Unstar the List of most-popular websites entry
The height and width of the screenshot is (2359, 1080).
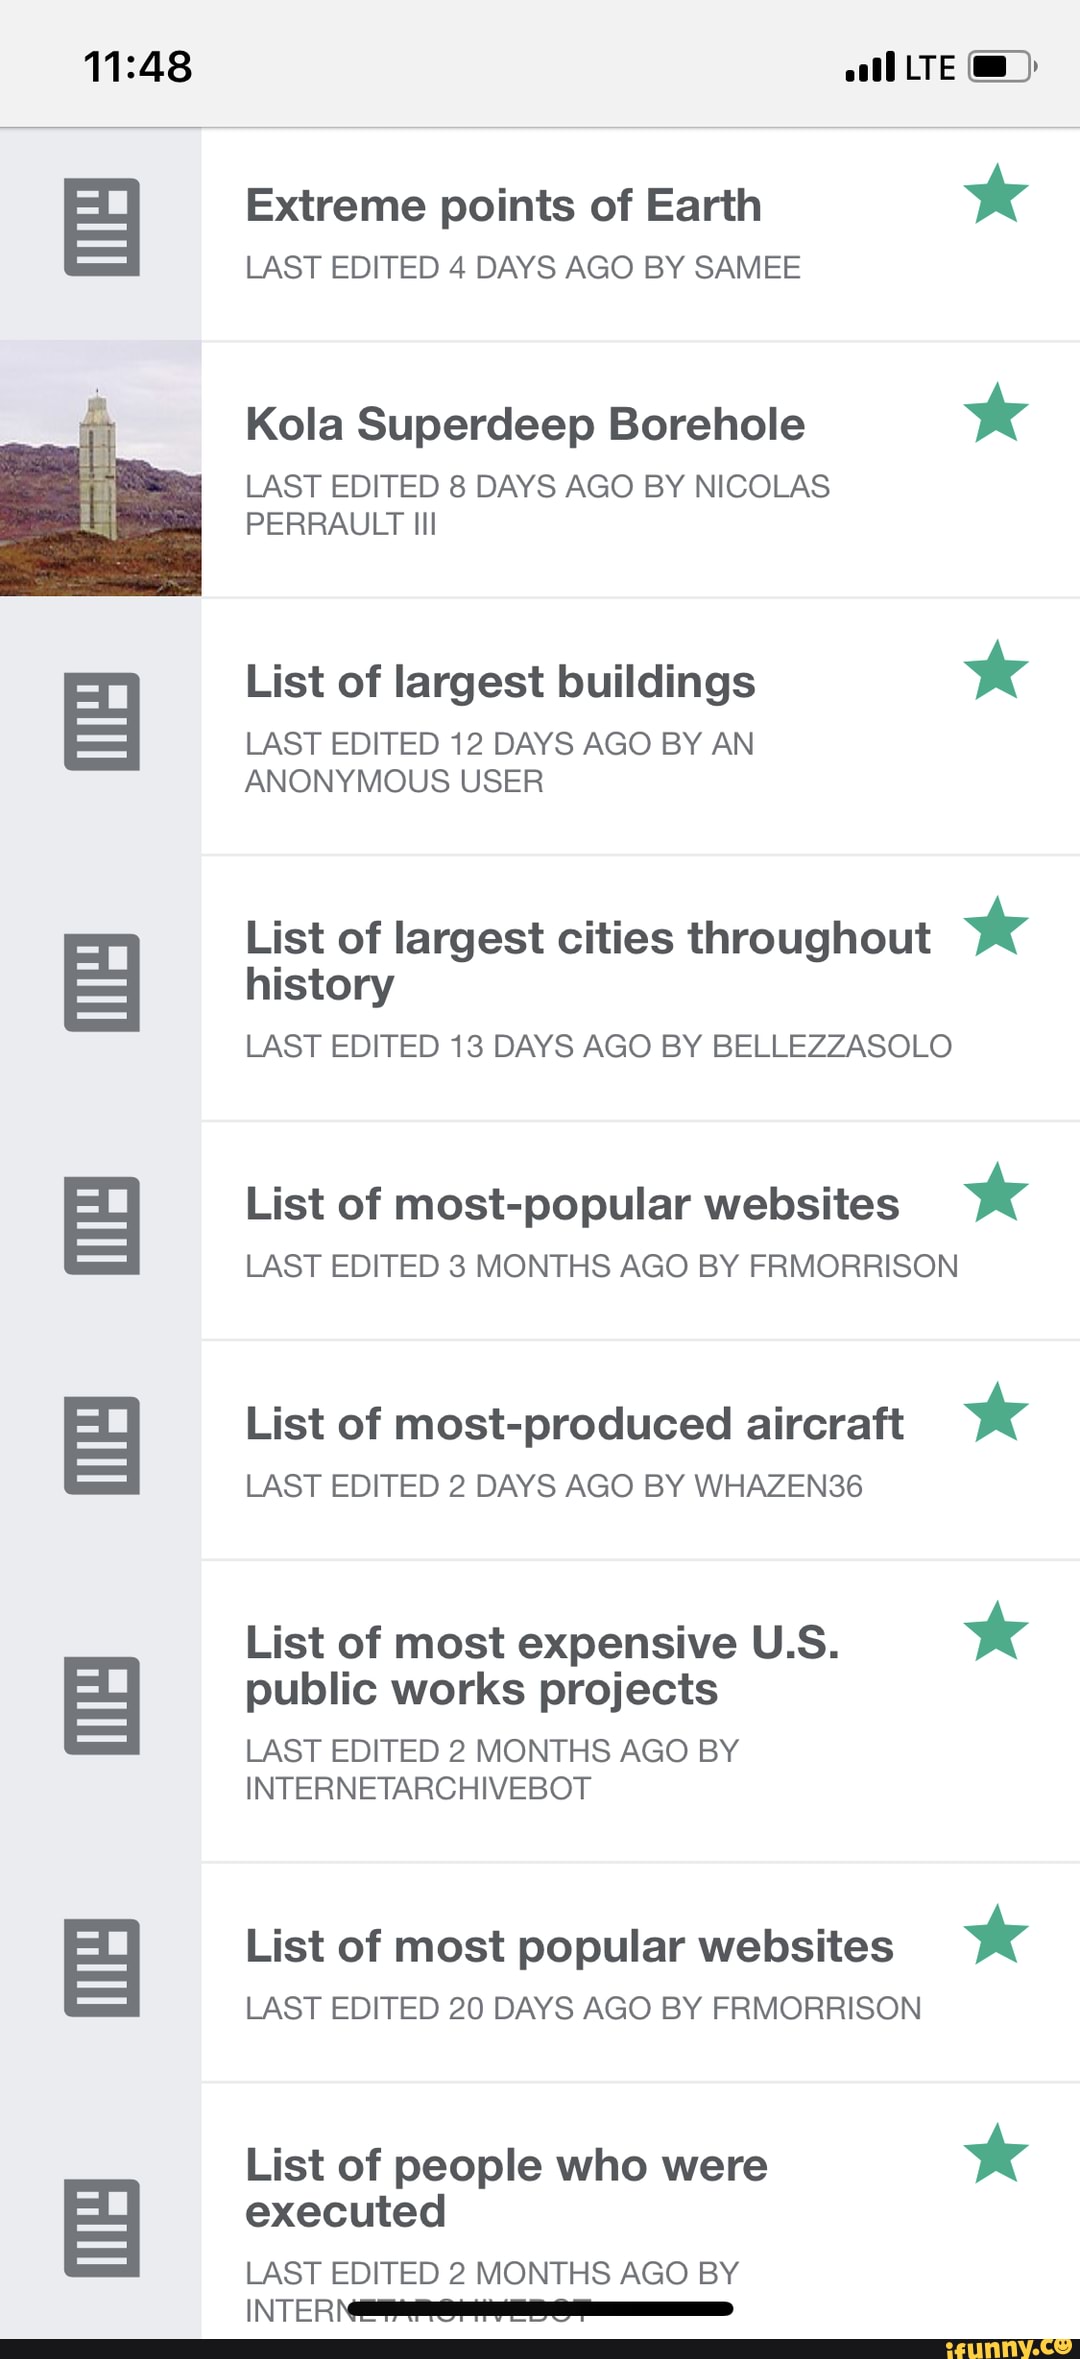click(x=996, y=1193)
